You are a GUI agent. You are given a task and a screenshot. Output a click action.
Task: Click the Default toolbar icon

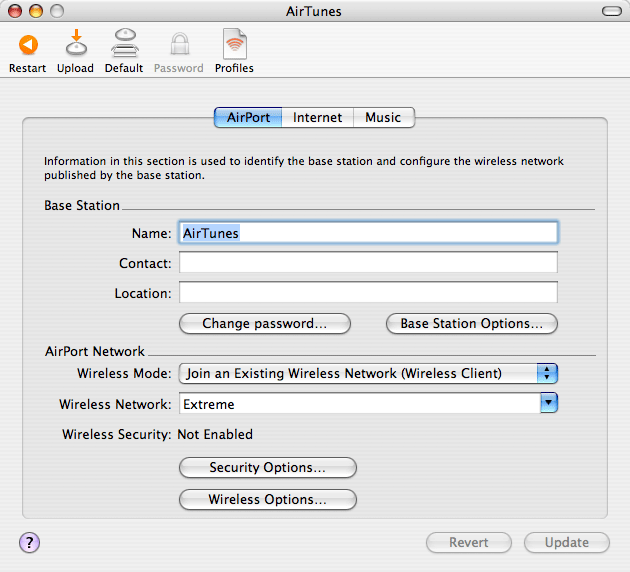coord(125,43)
